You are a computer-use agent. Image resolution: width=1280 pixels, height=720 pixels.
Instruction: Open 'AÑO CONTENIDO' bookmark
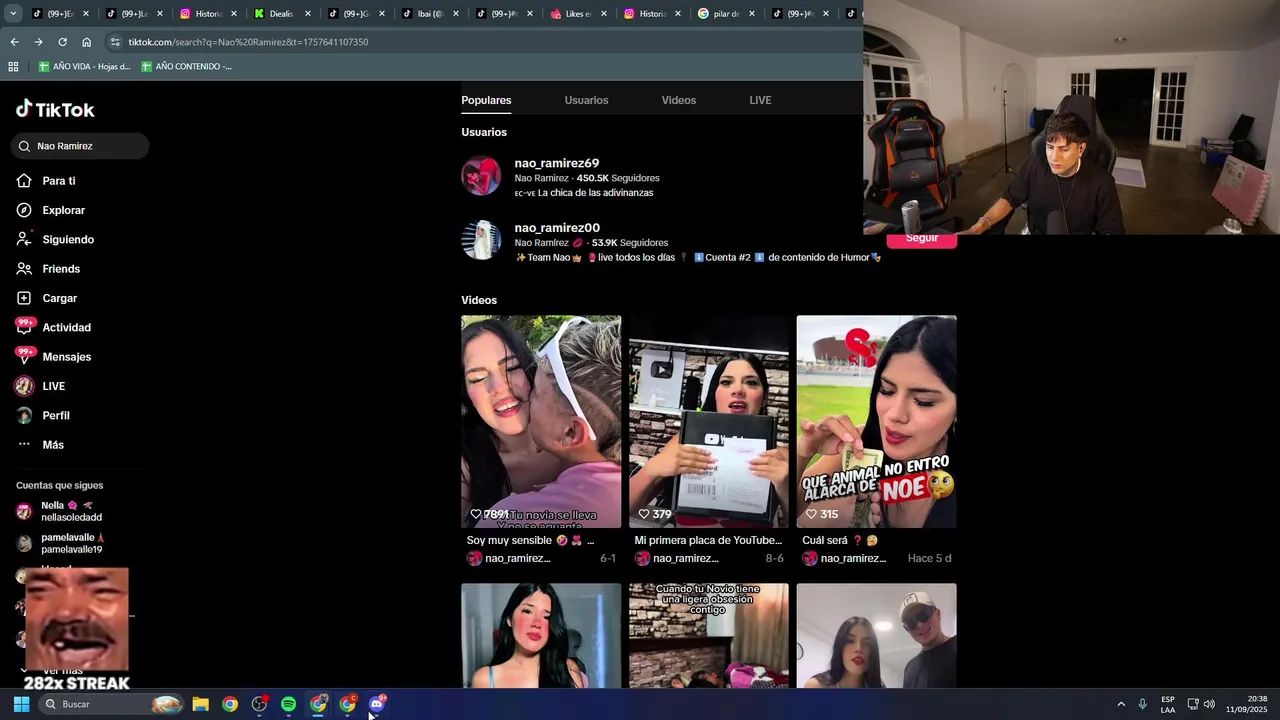(x=187, y=67)
